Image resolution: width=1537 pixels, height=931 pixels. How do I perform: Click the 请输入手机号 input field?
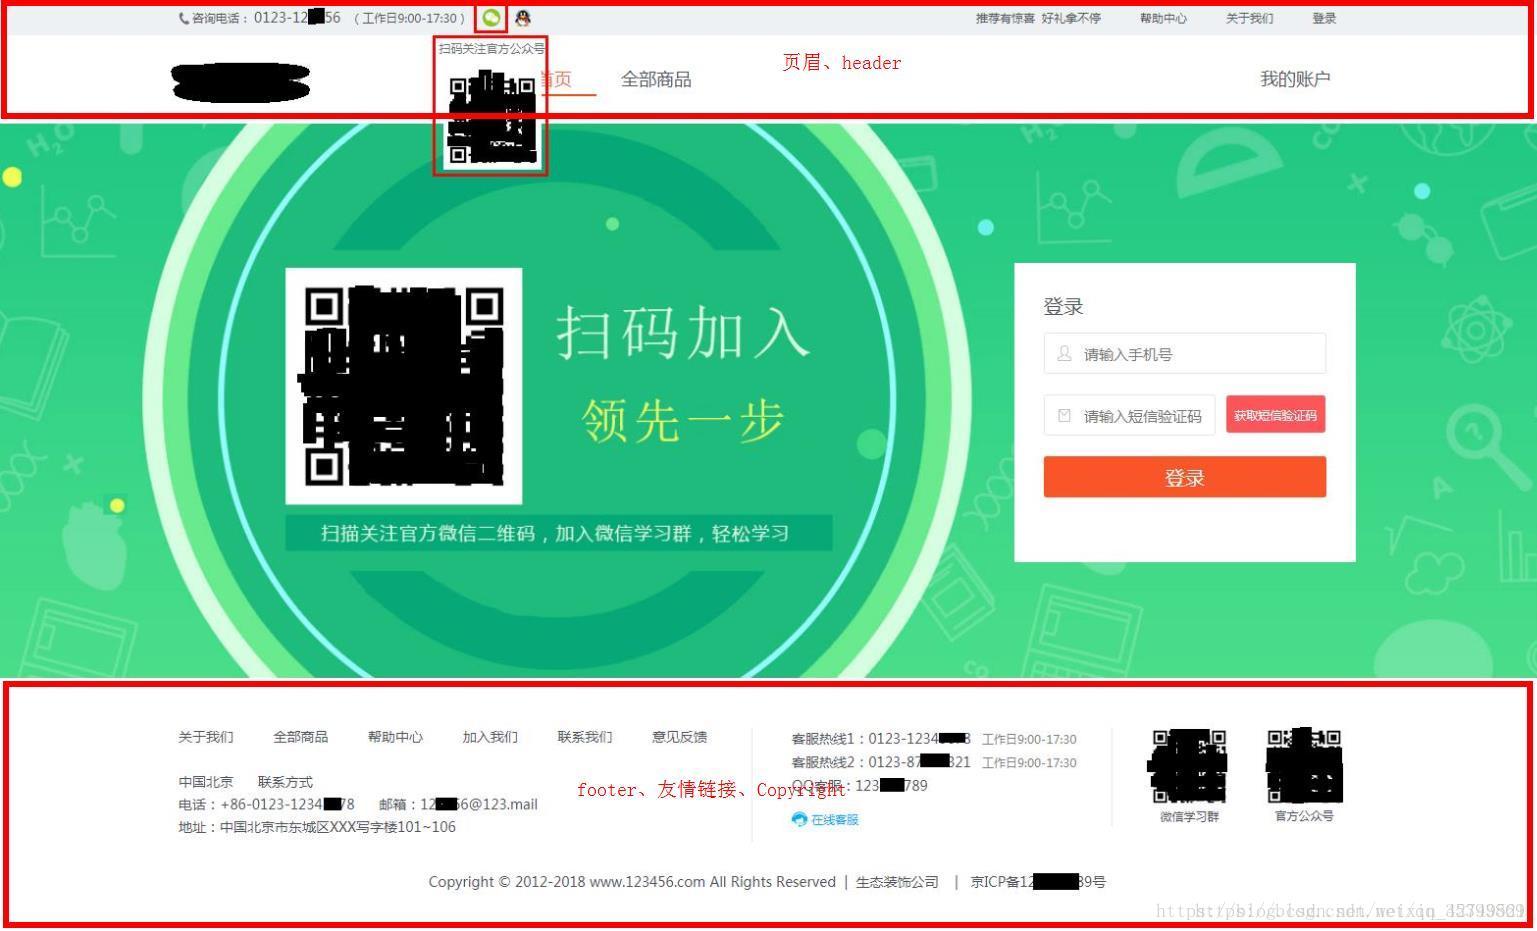(1185, 354)
